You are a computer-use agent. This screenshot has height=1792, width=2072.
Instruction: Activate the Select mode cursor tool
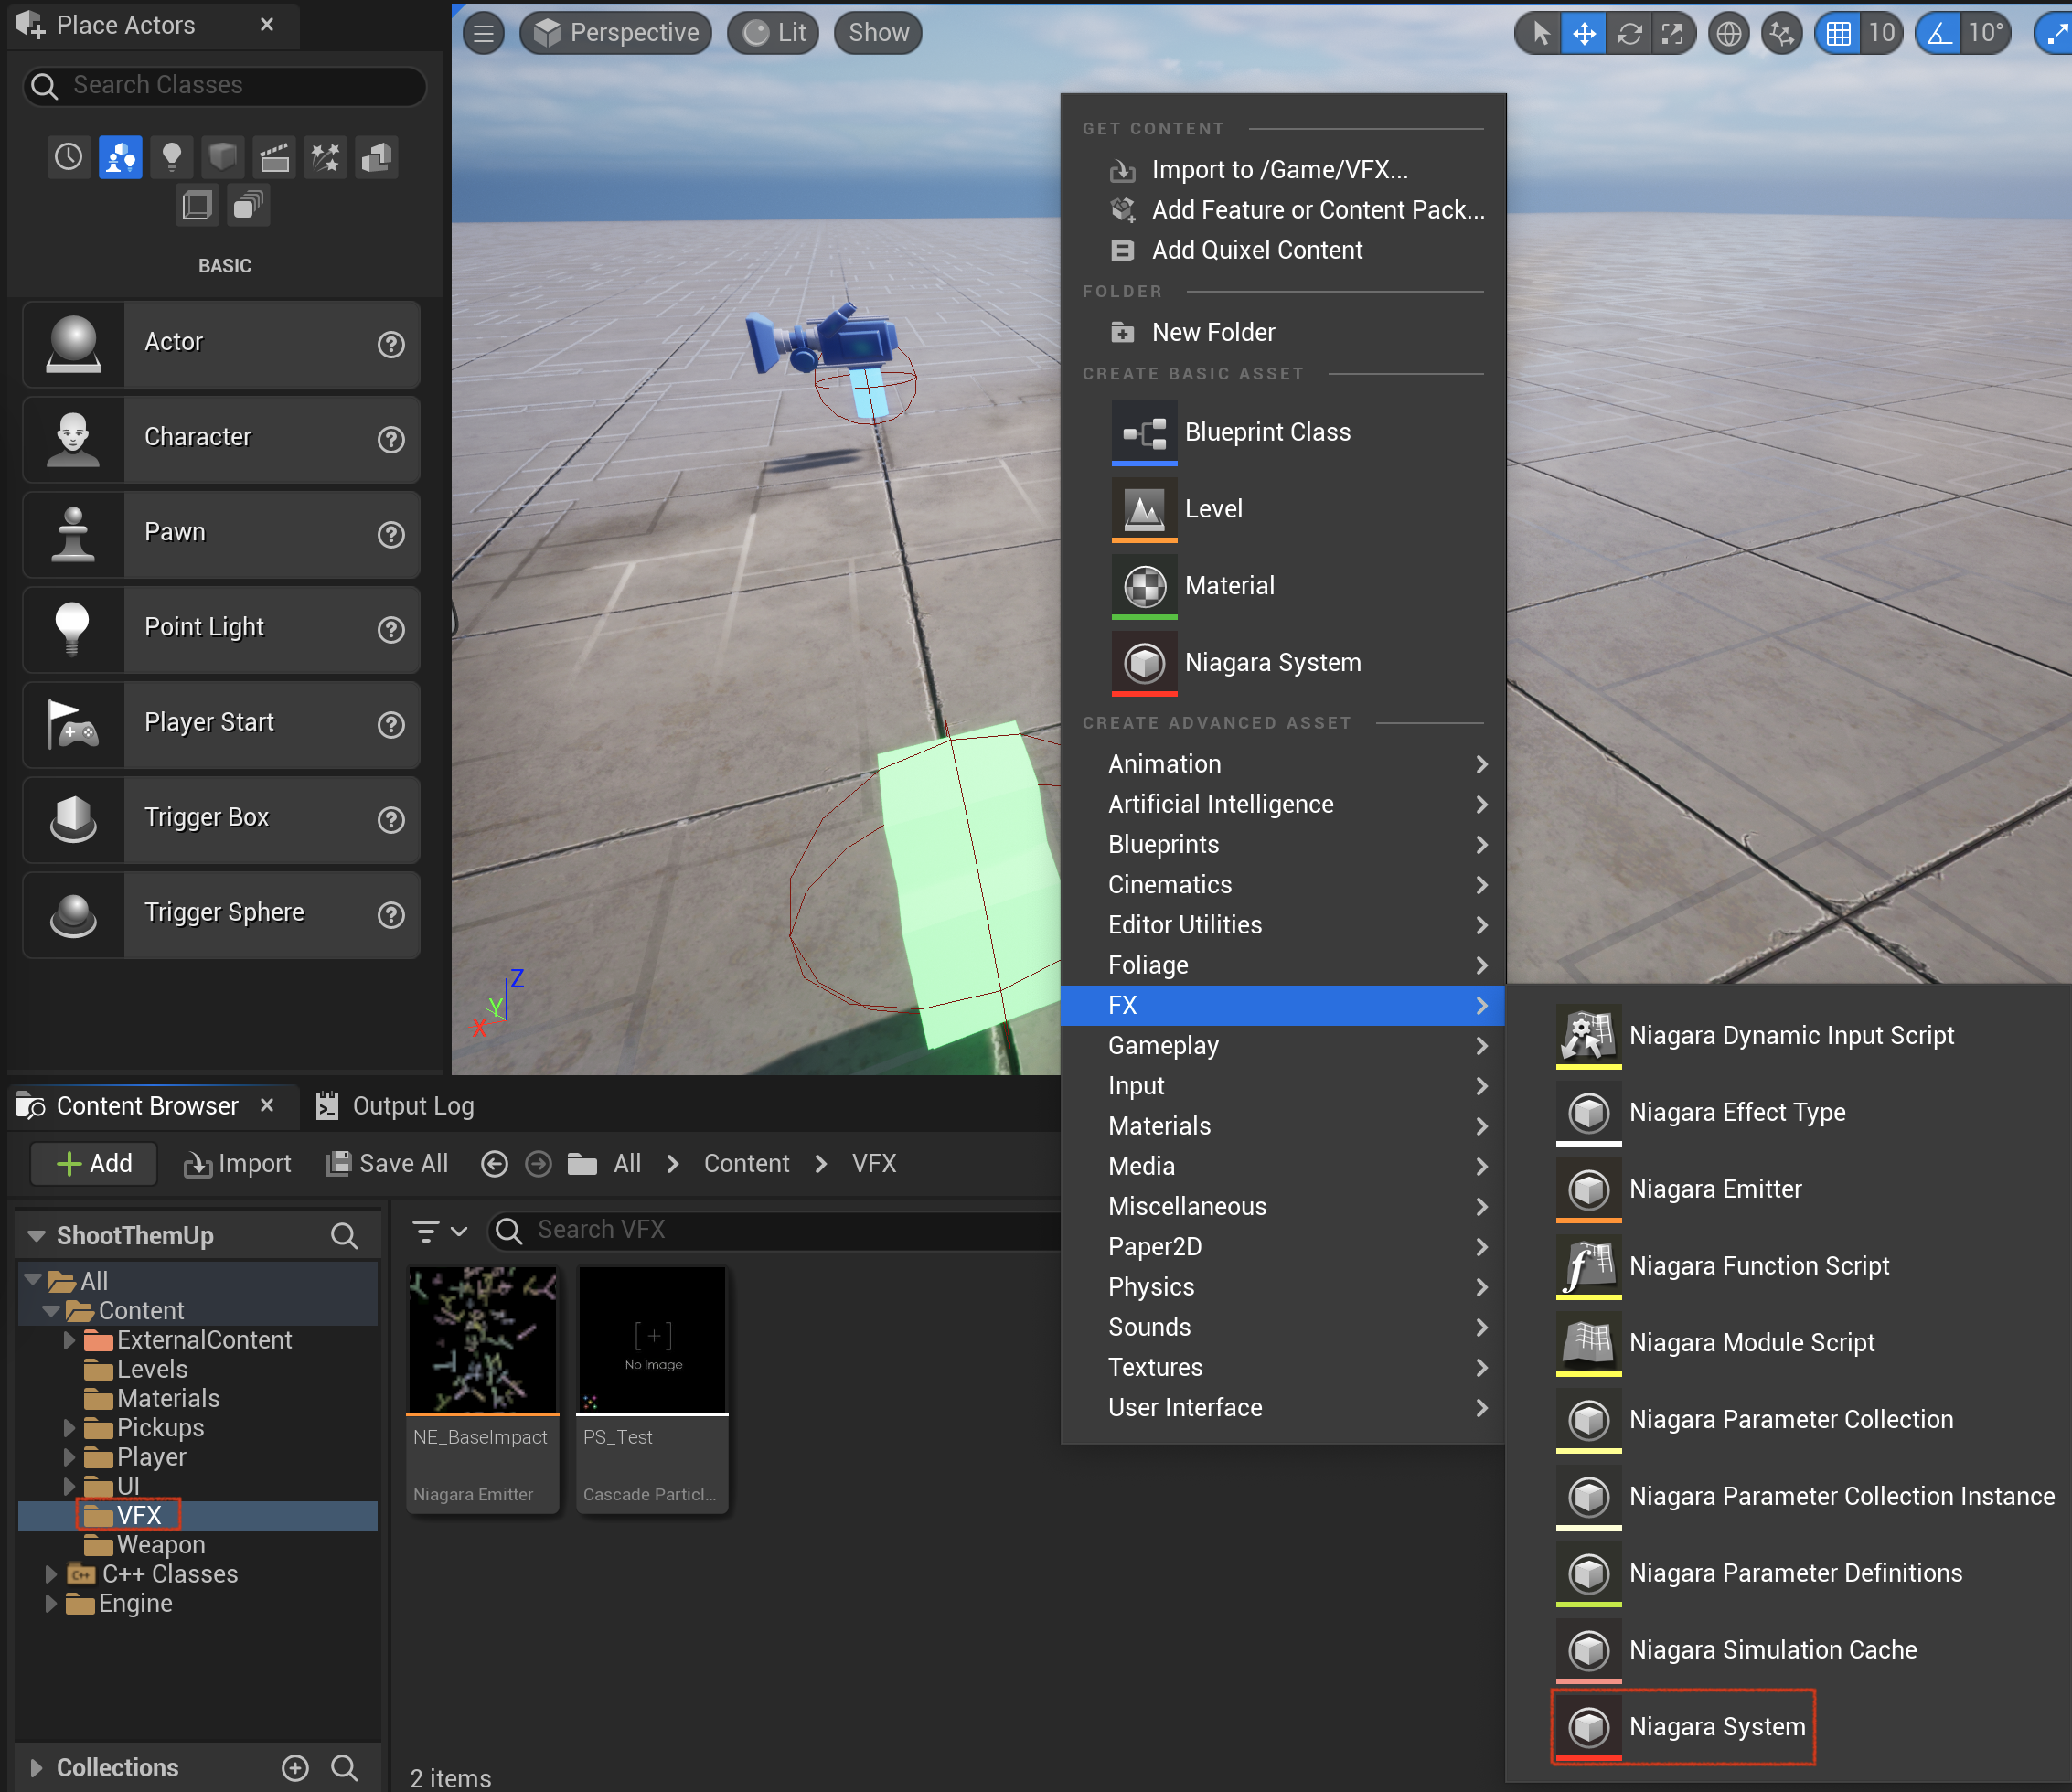pyautogui.click(x=1540, y=34)
